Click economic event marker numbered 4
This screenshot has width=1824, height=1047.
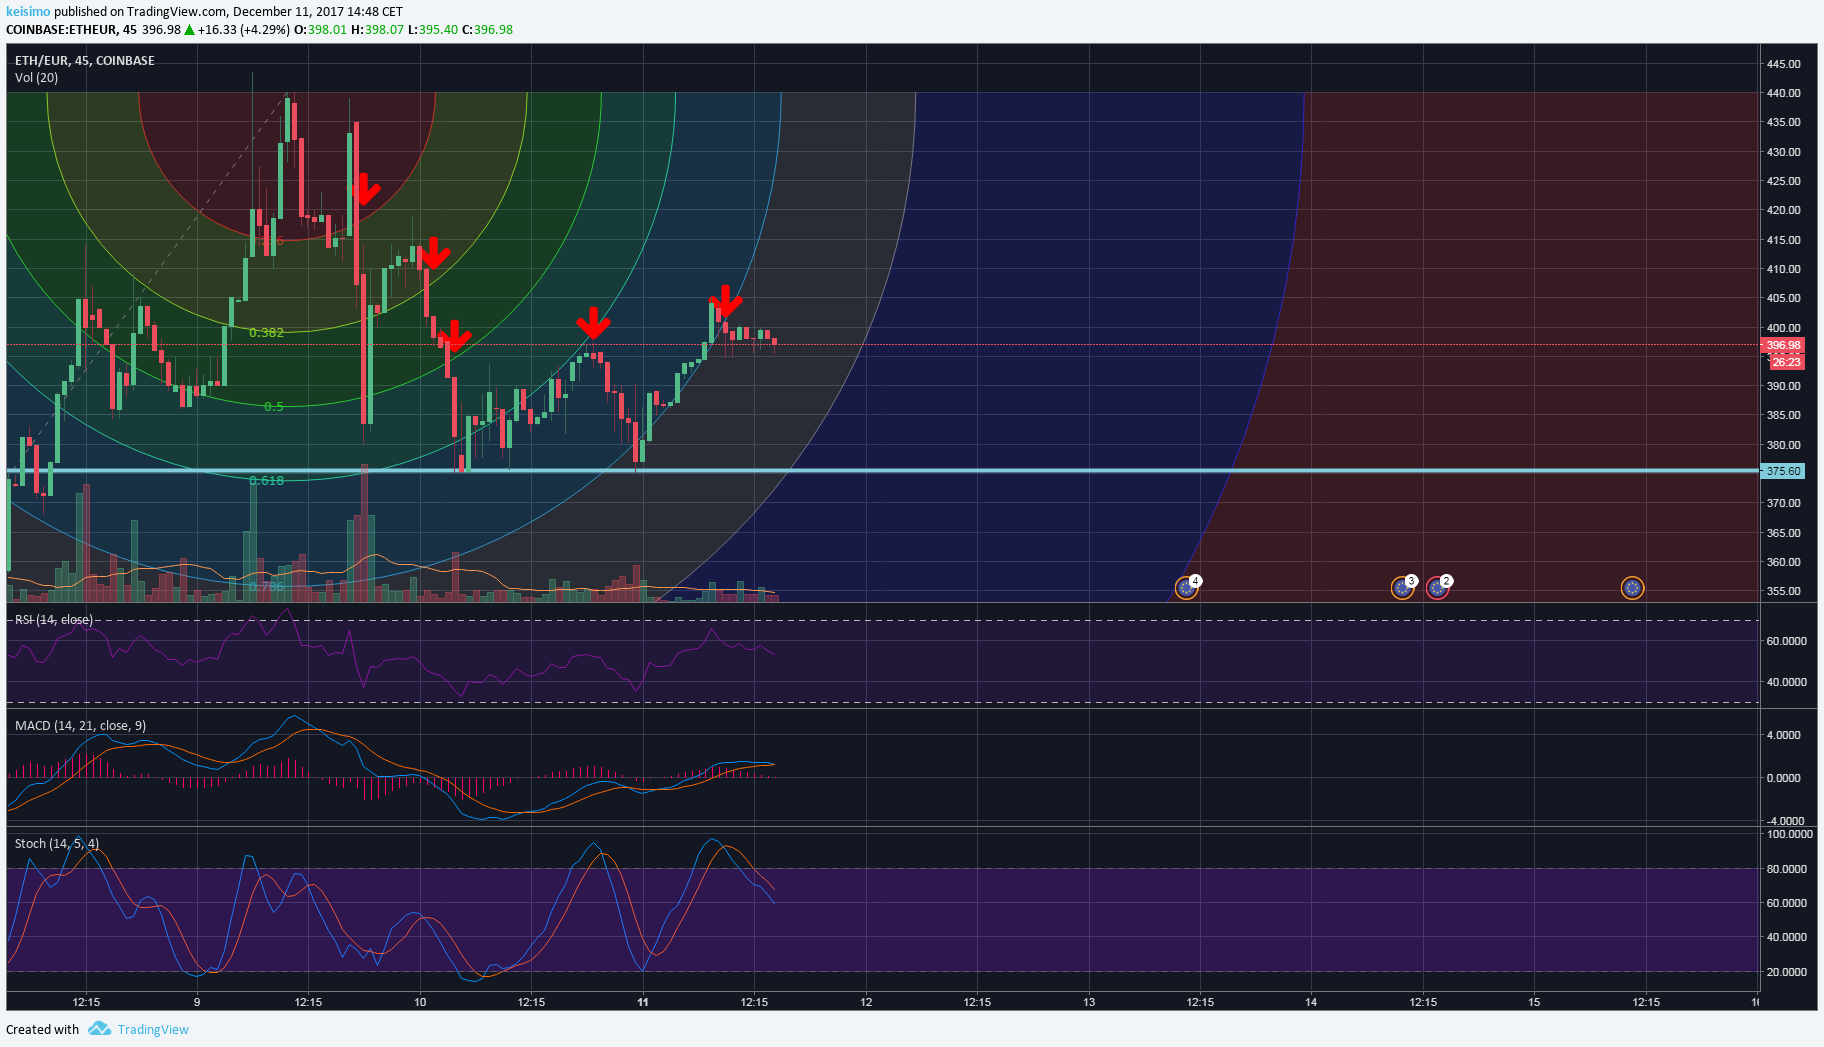[1186, 588]
